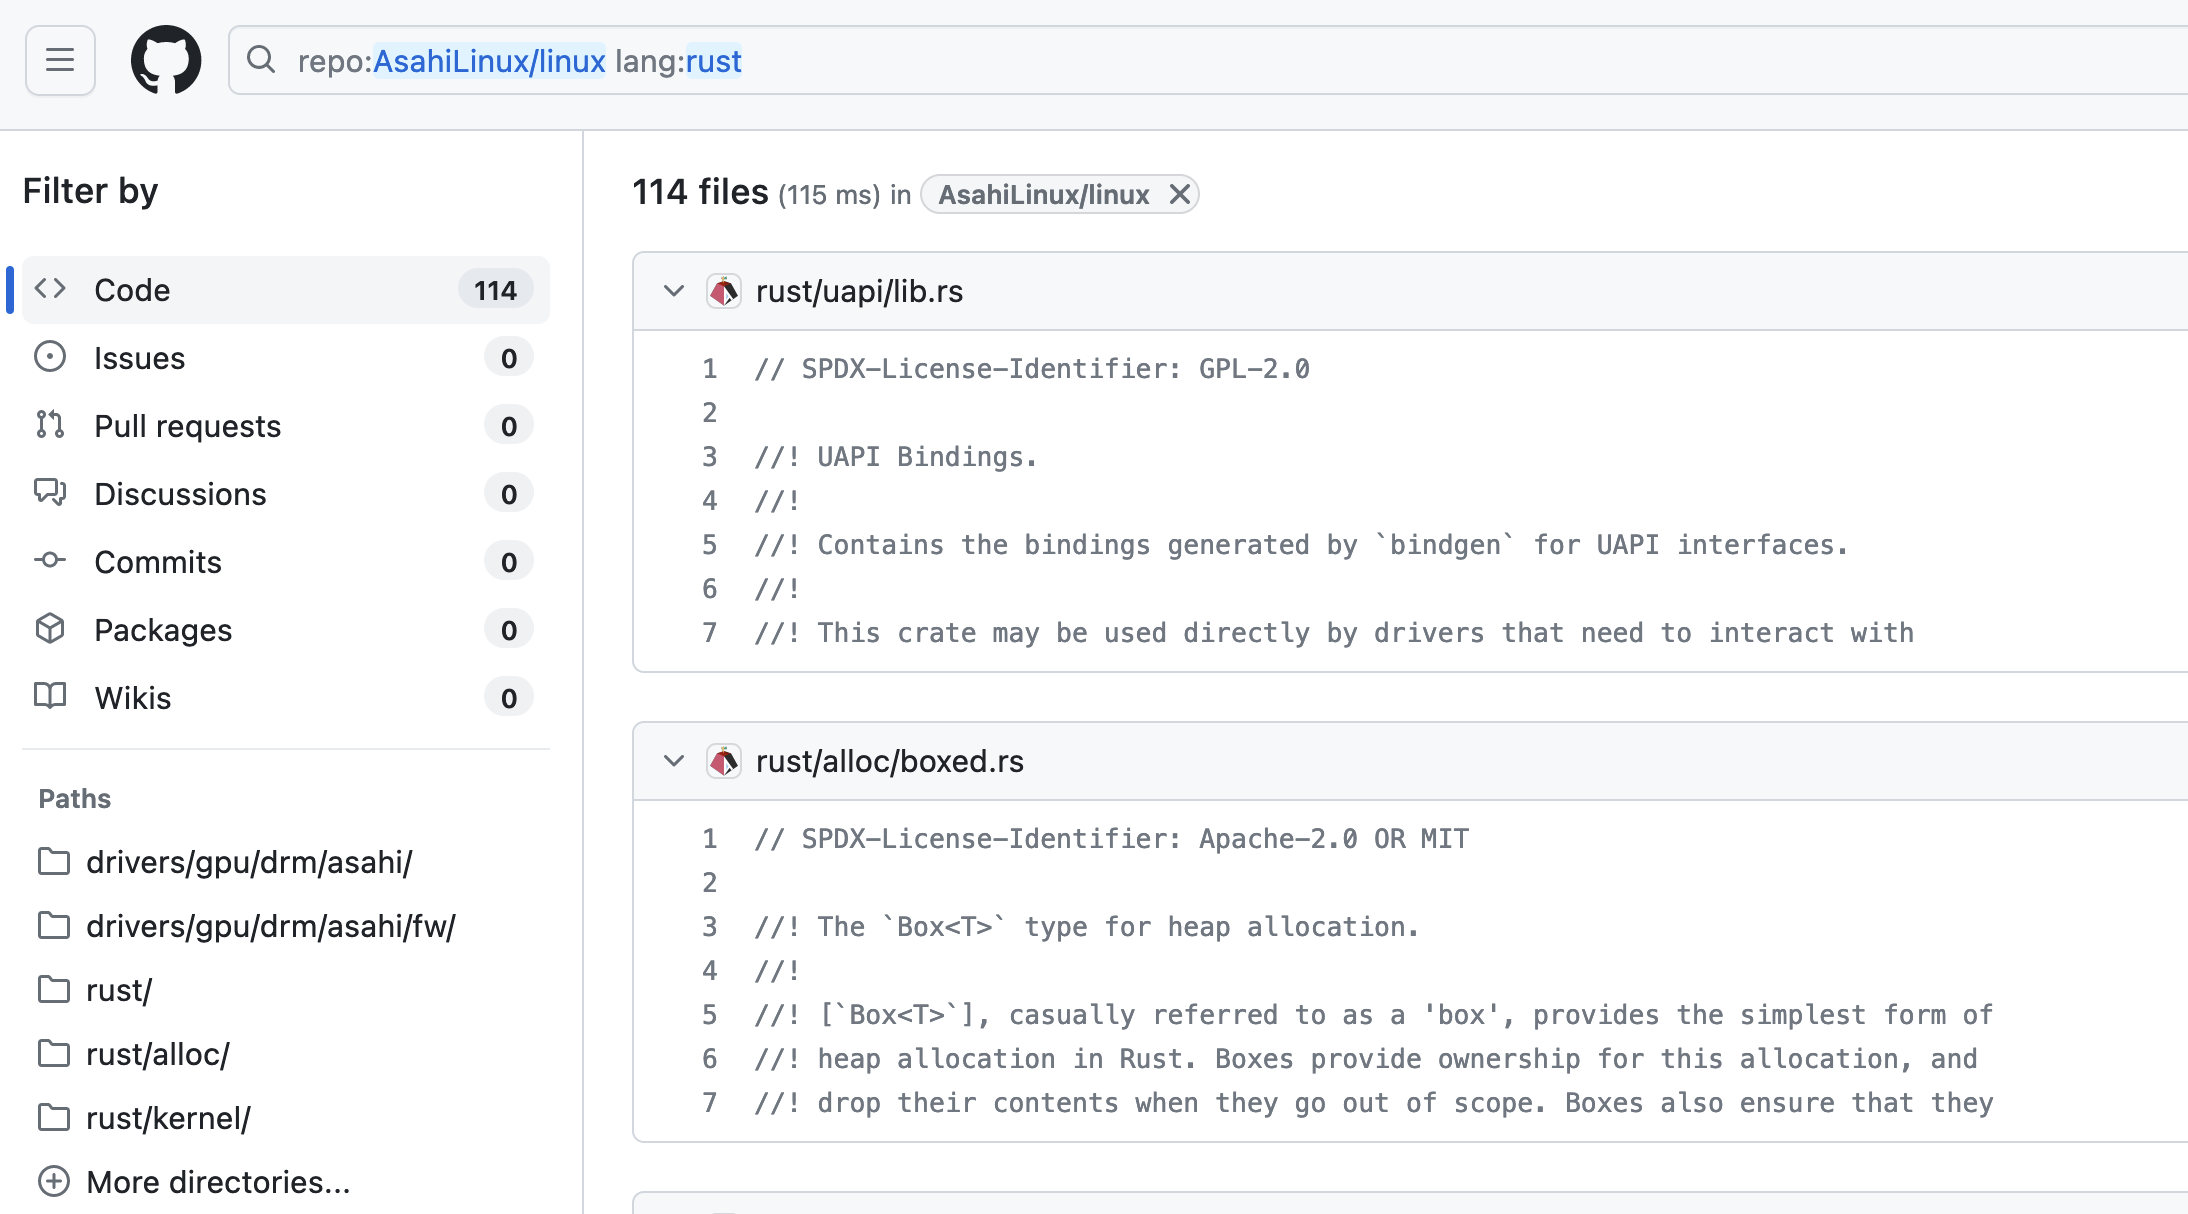Remove the AsahiLinux/linux repo filter

(1180, 194)
